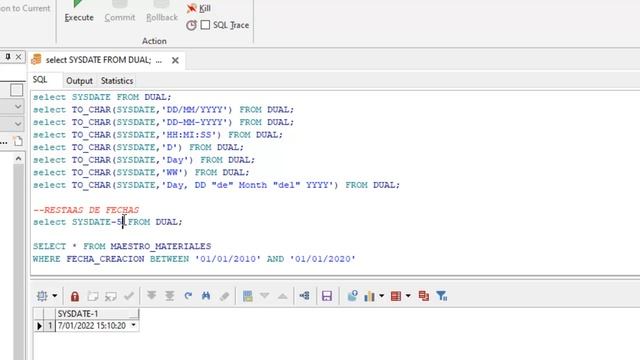Click the insert record icon
The image size is (640, 360).
[93, 296]
